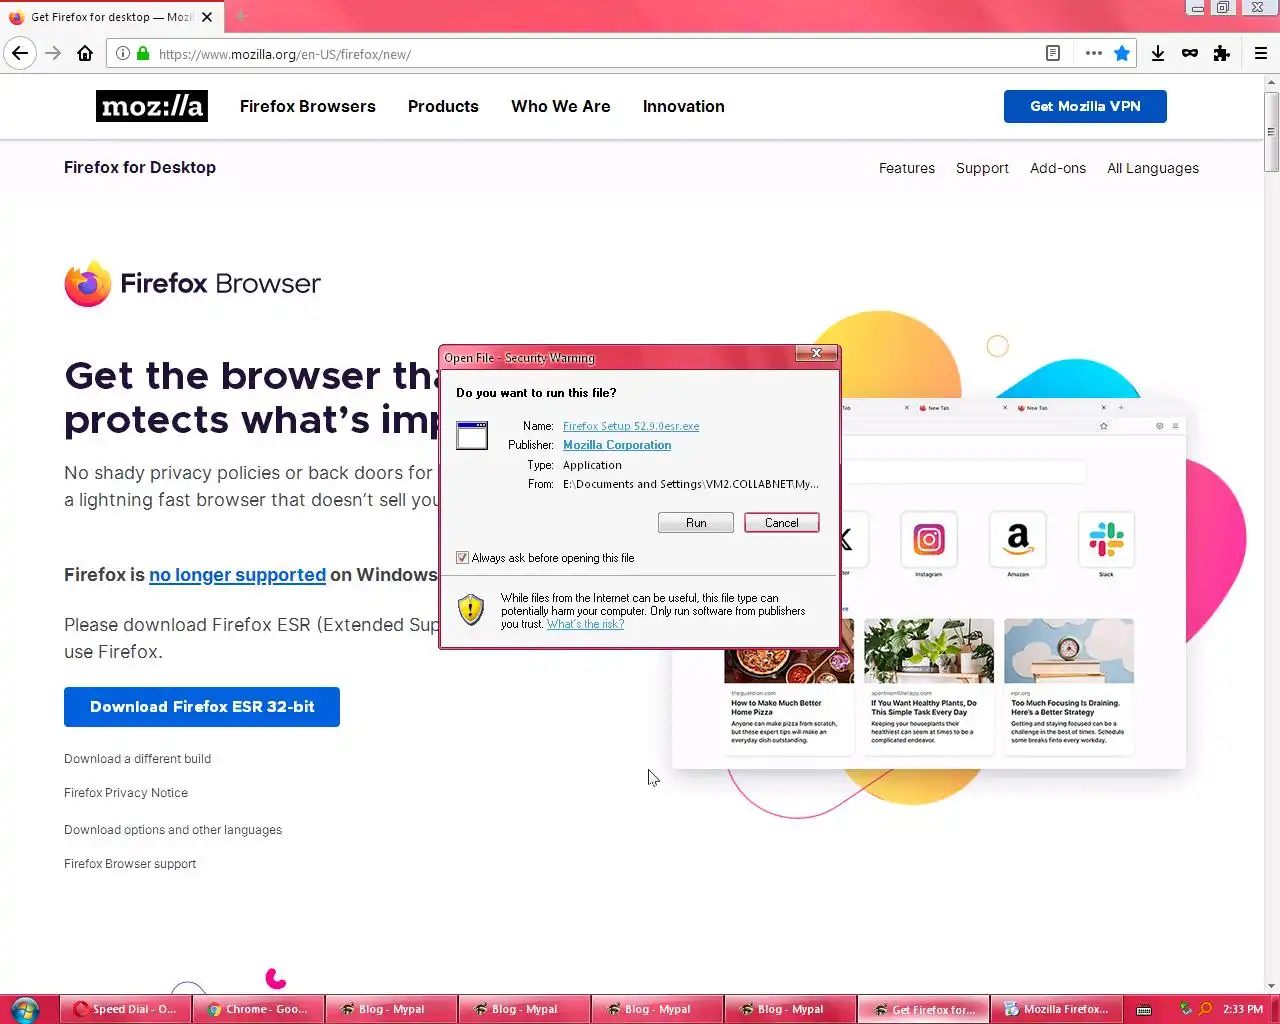Click the green padlock security icon
The height and width of the screenshot is (1024, 1280).
click(143, 54)
